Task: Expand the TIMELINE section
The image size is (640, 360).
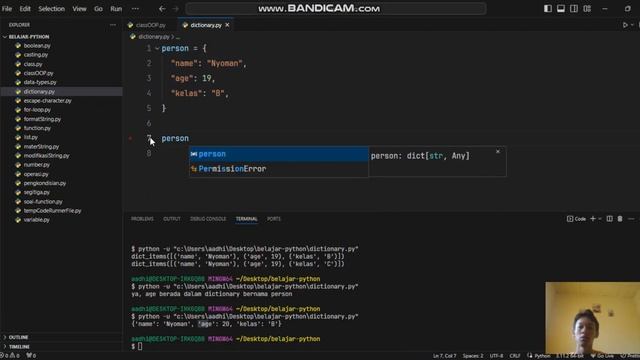Action: pos(19,347)
